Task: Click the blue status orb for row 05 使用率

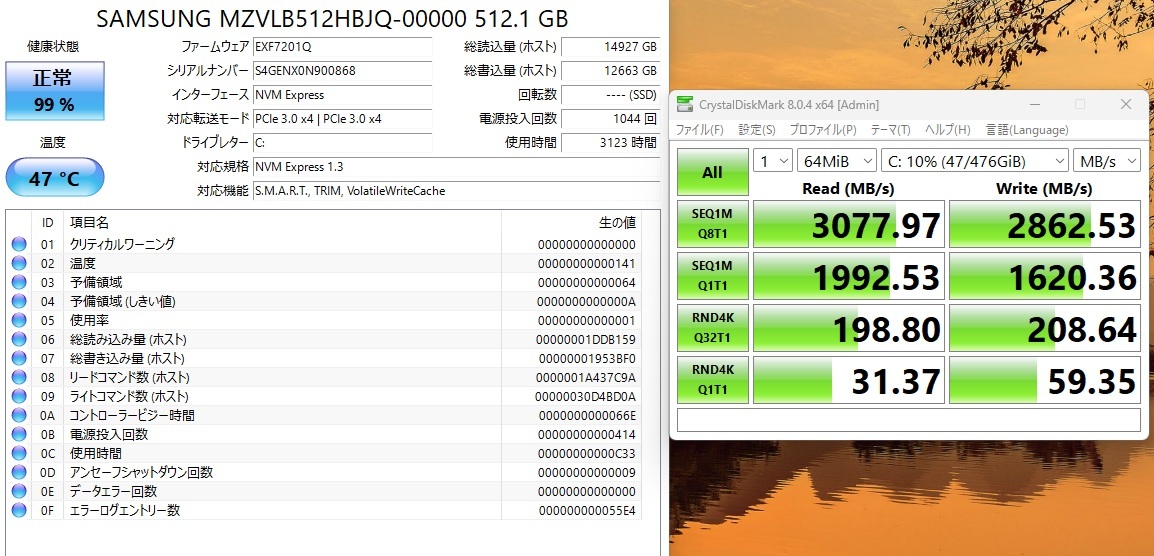Action: [18, 320]
